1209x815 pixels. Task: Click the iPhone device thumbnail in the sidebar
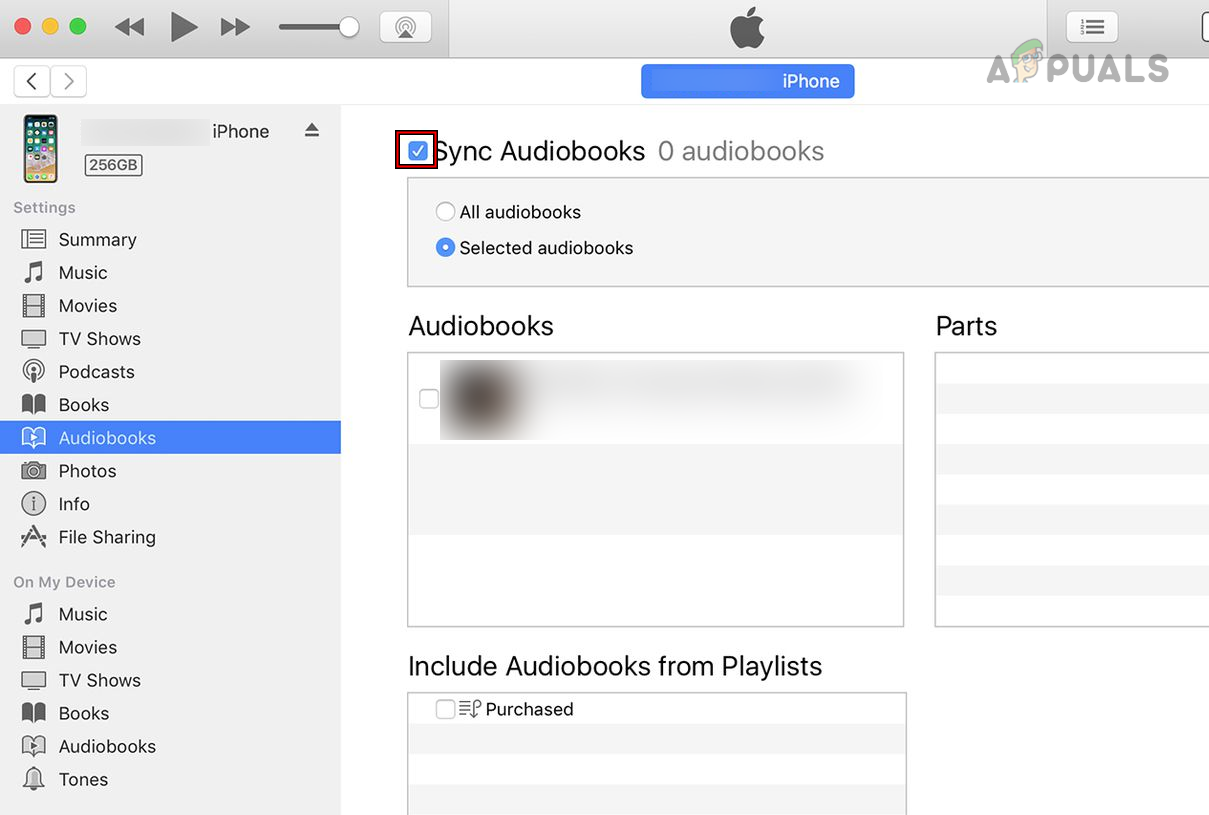40,148
